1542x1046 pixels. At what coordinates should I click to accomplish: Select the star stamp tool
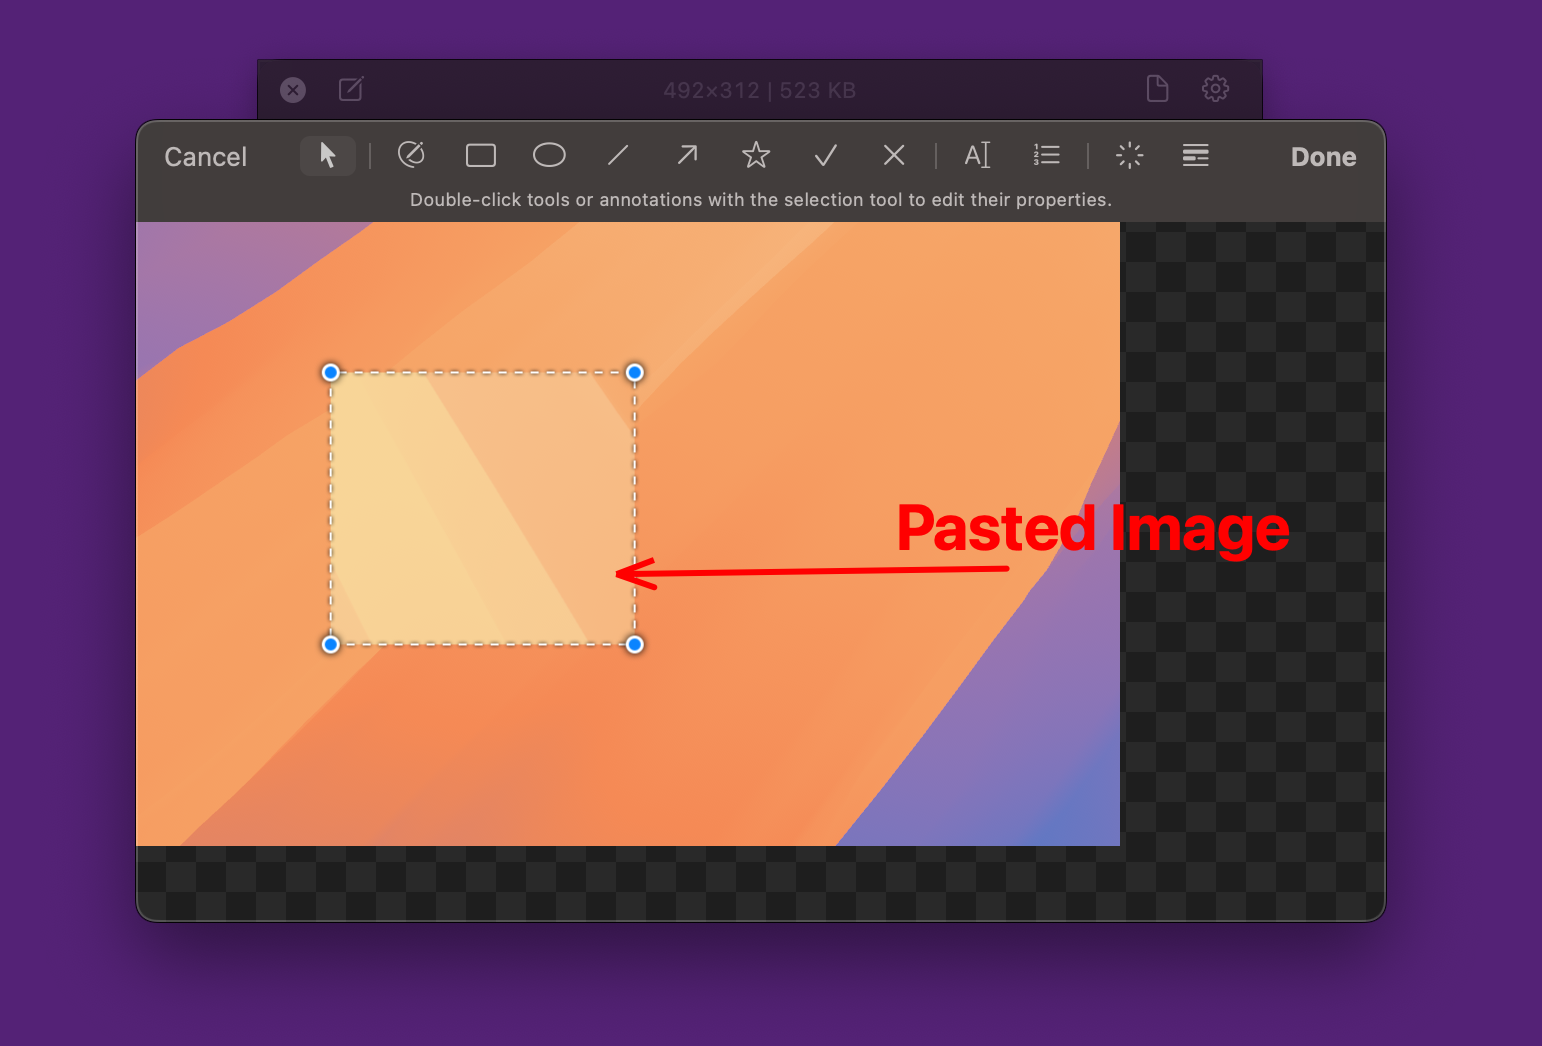(x=756, y=155)
